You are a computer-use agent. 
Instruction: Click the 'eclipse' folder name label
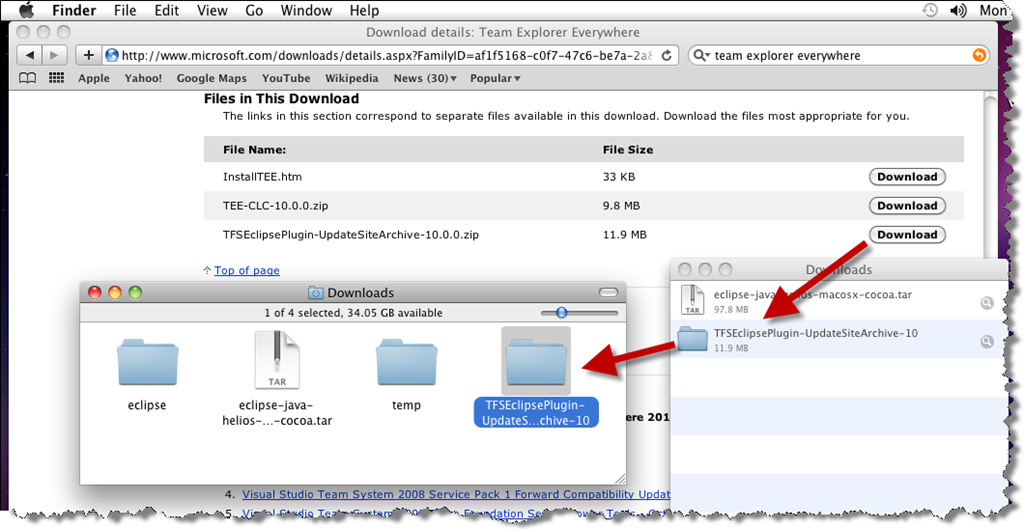click(147, 405)
